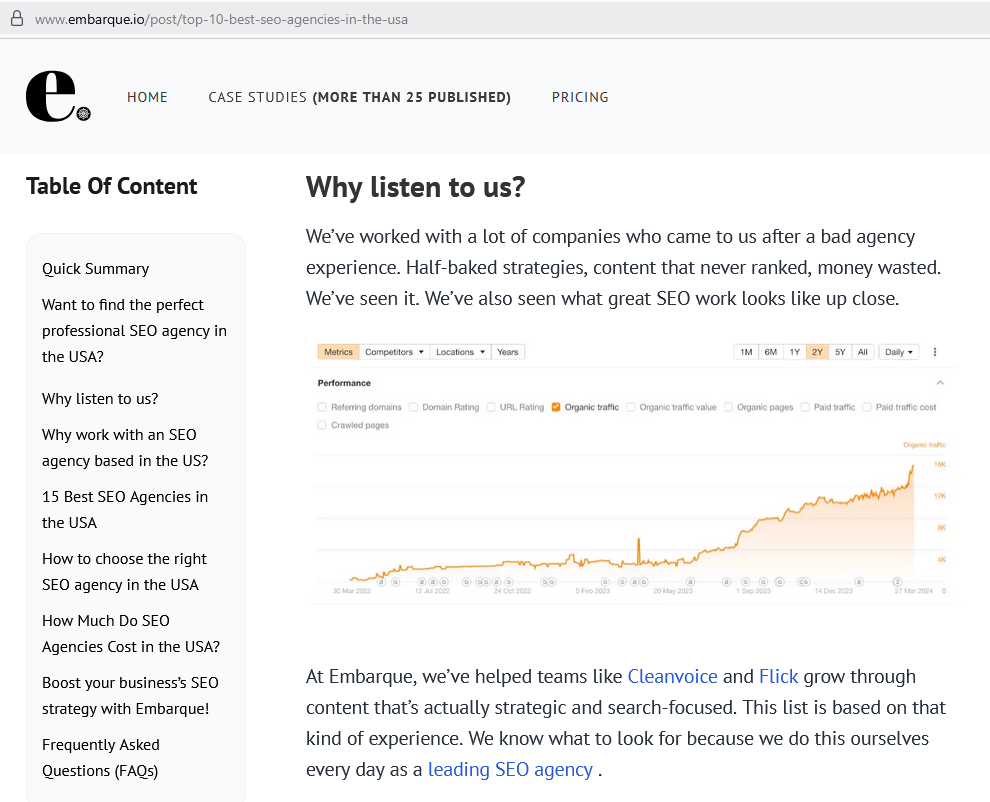Expand the Locations dropdown
The width and height of the screenshot is (990, 802).
[x=460, y=352]
